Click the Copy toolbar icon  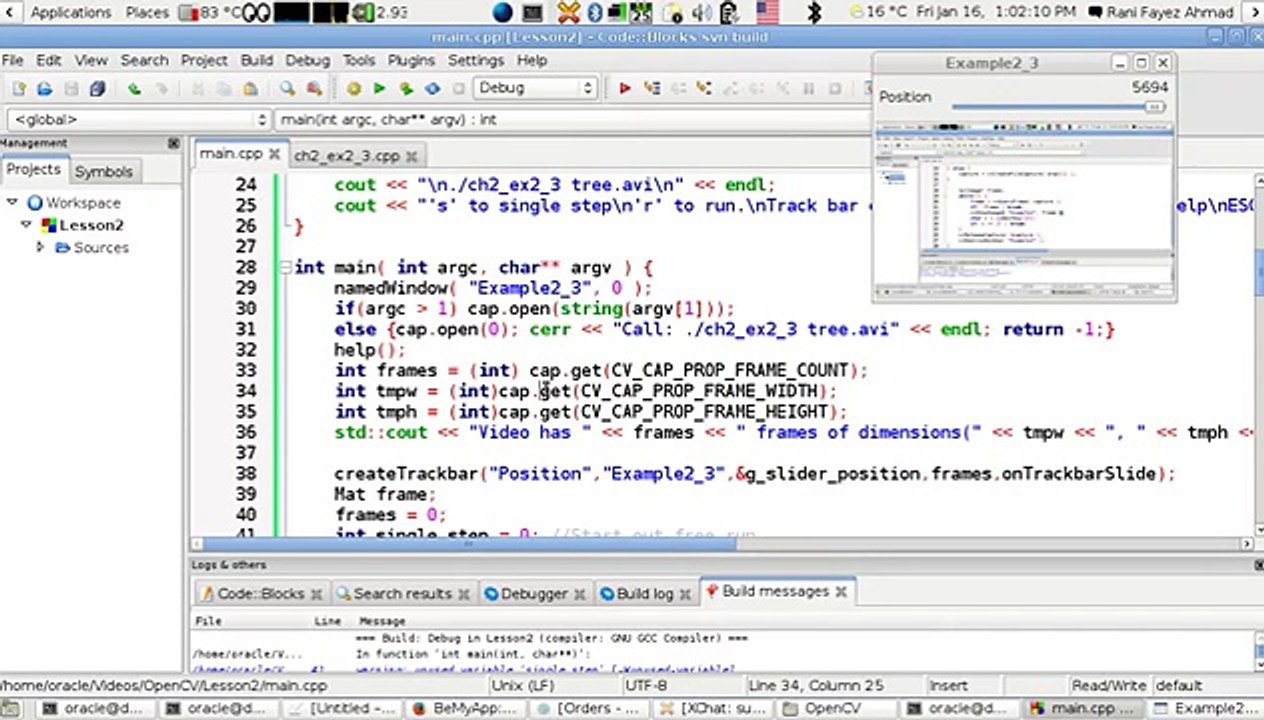point(224,88)
